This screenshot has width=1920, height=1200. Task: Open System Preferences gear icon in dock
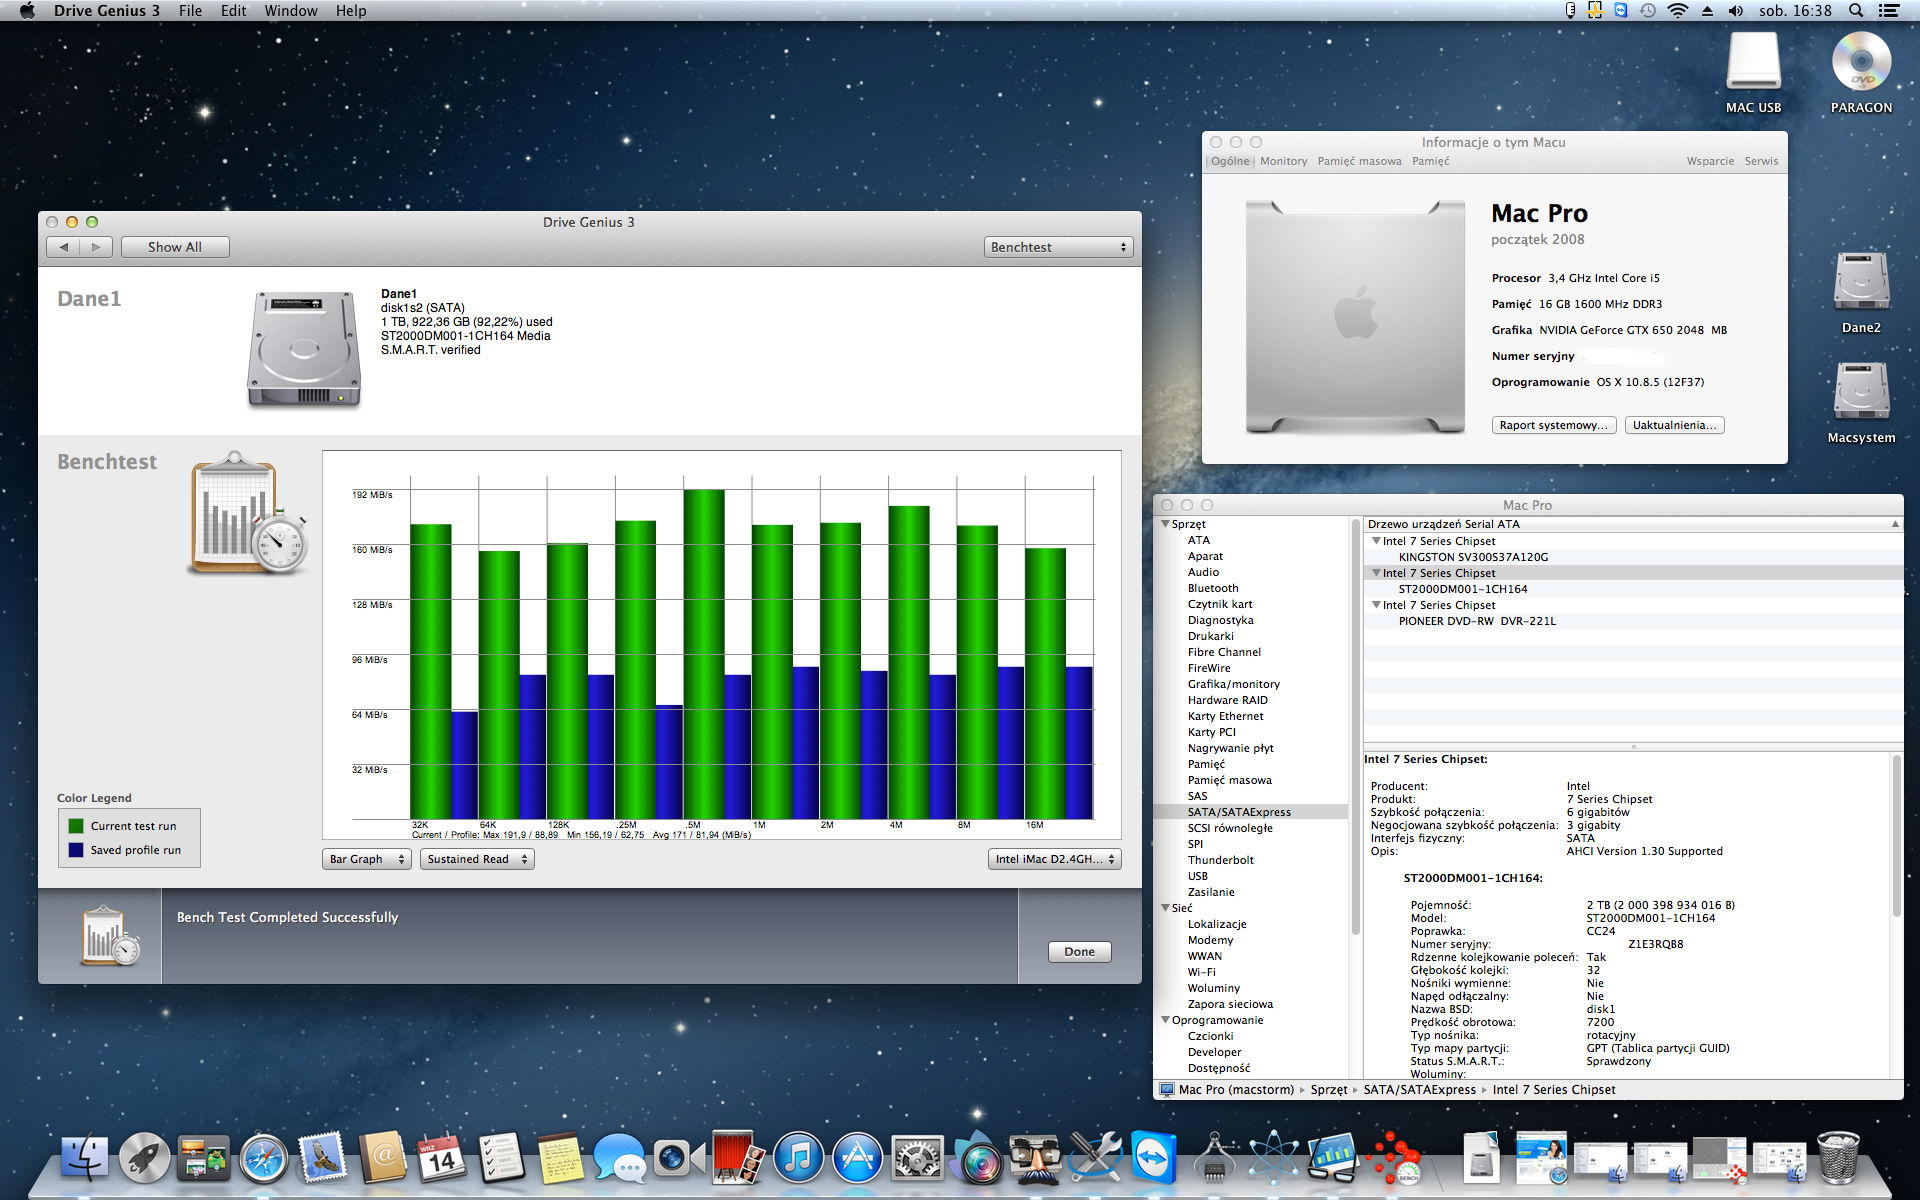(x=917, y=1158)
